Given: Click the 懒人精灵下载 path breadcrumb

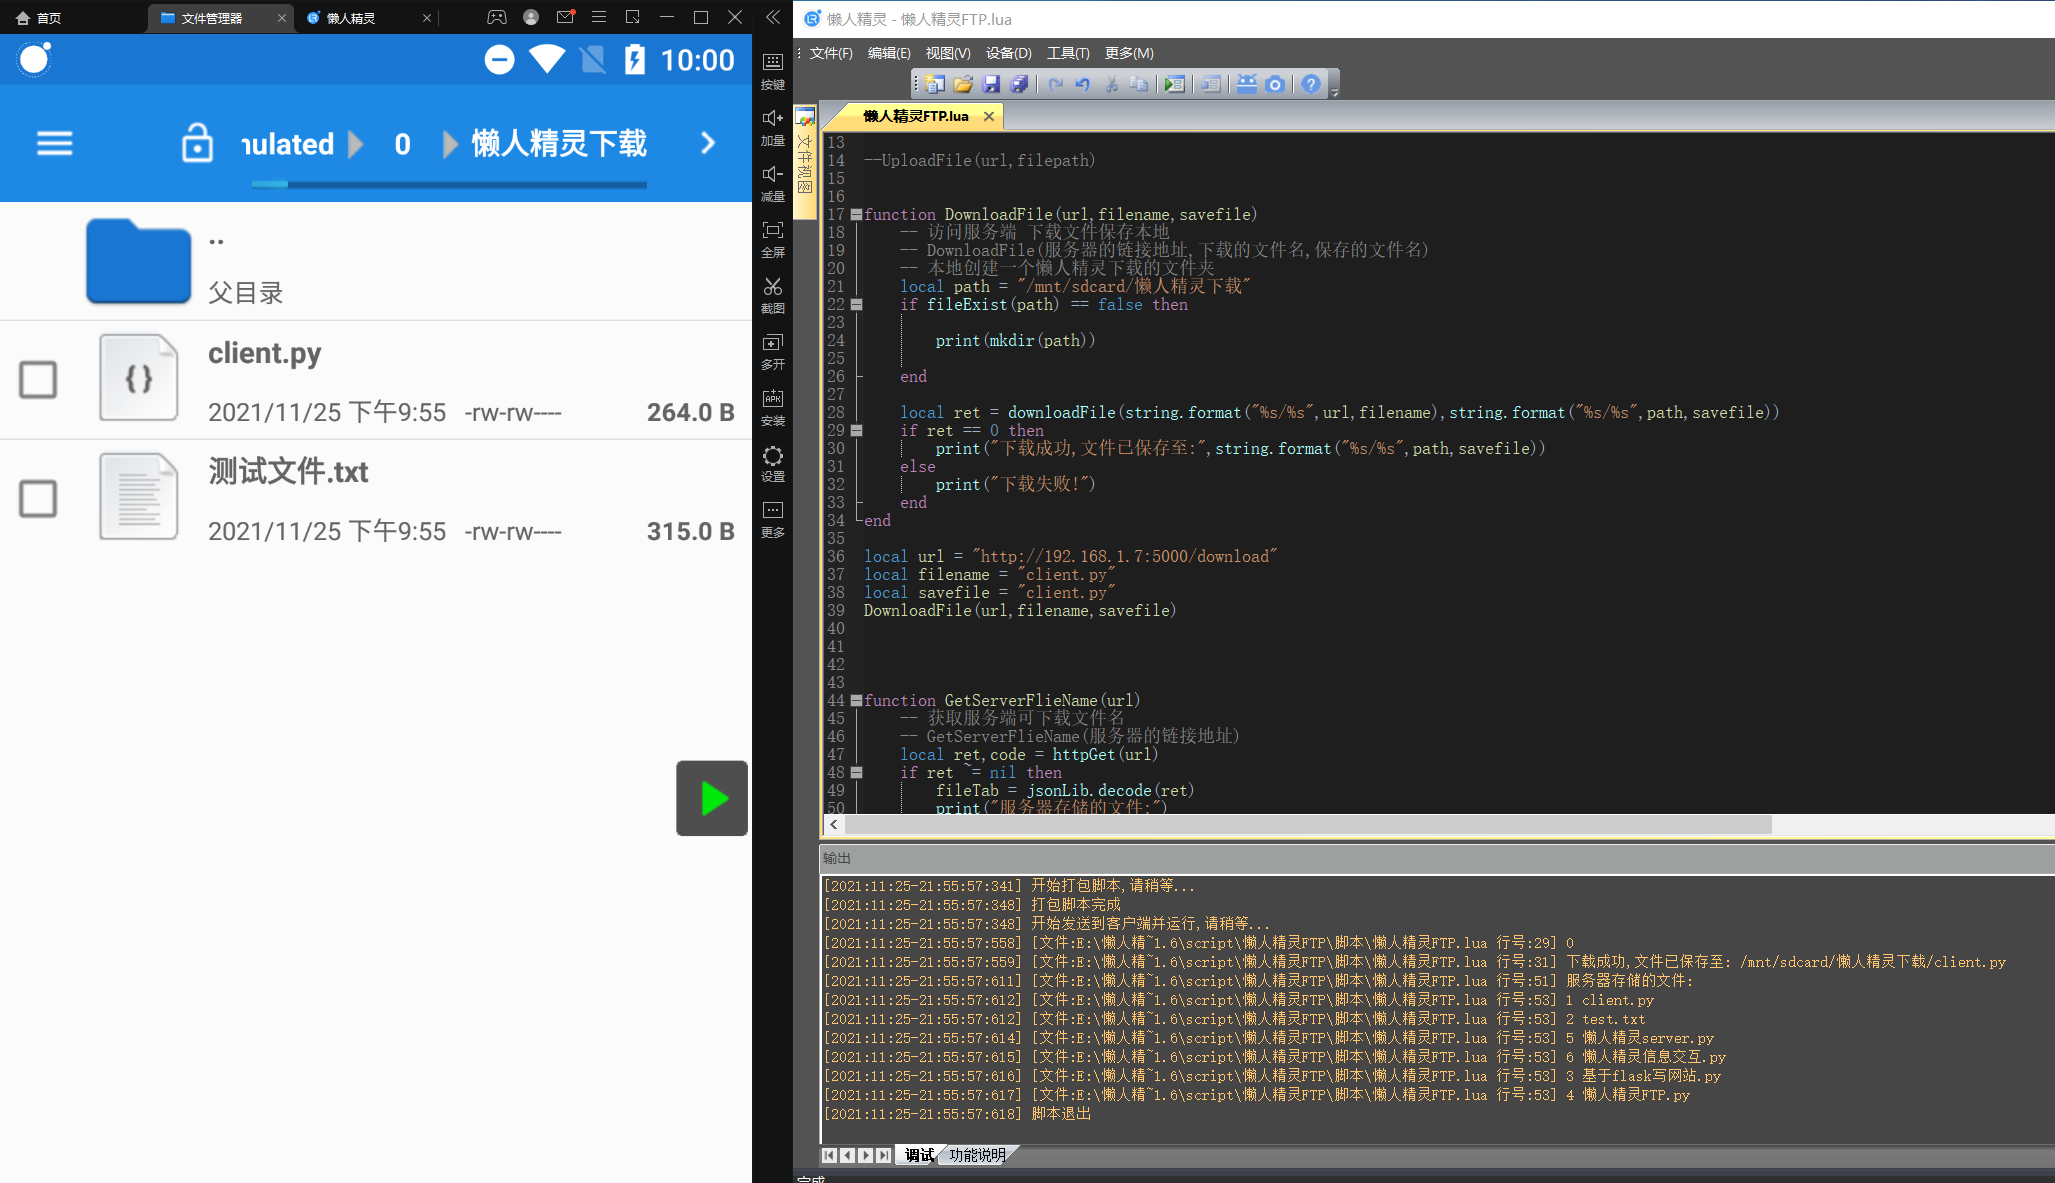Looking at the screenshot, I should [x=559, y=143].
